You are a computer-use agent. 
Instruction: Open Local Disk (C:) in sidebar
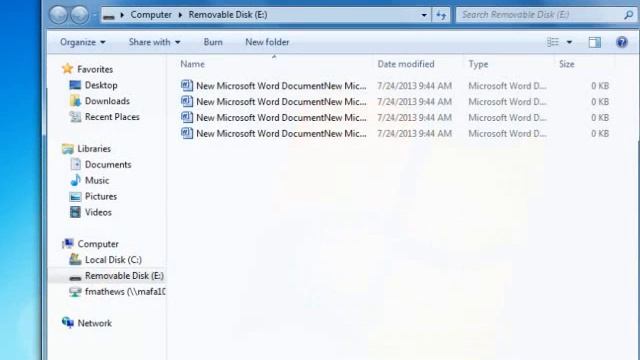[x=113, y=260]
